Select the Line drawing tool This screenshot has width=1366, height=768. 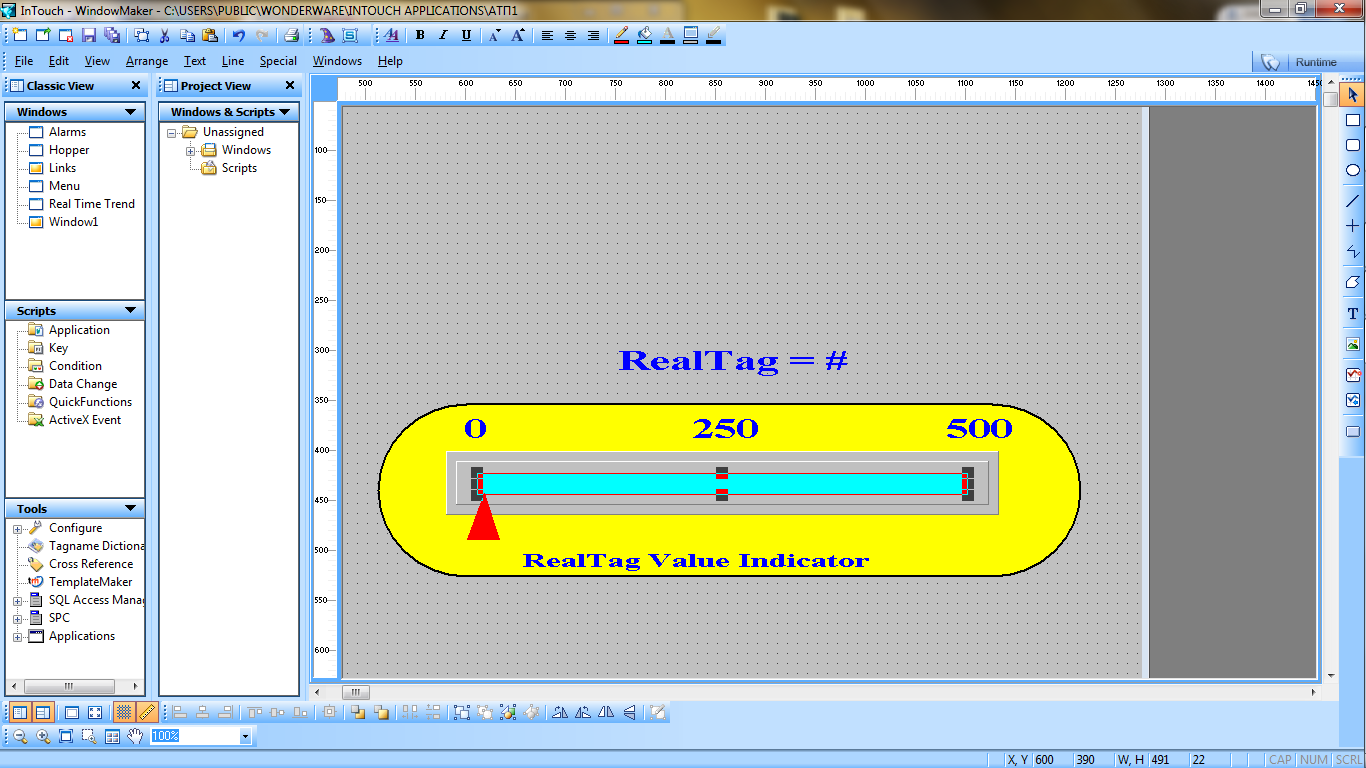pos(1353,201)
